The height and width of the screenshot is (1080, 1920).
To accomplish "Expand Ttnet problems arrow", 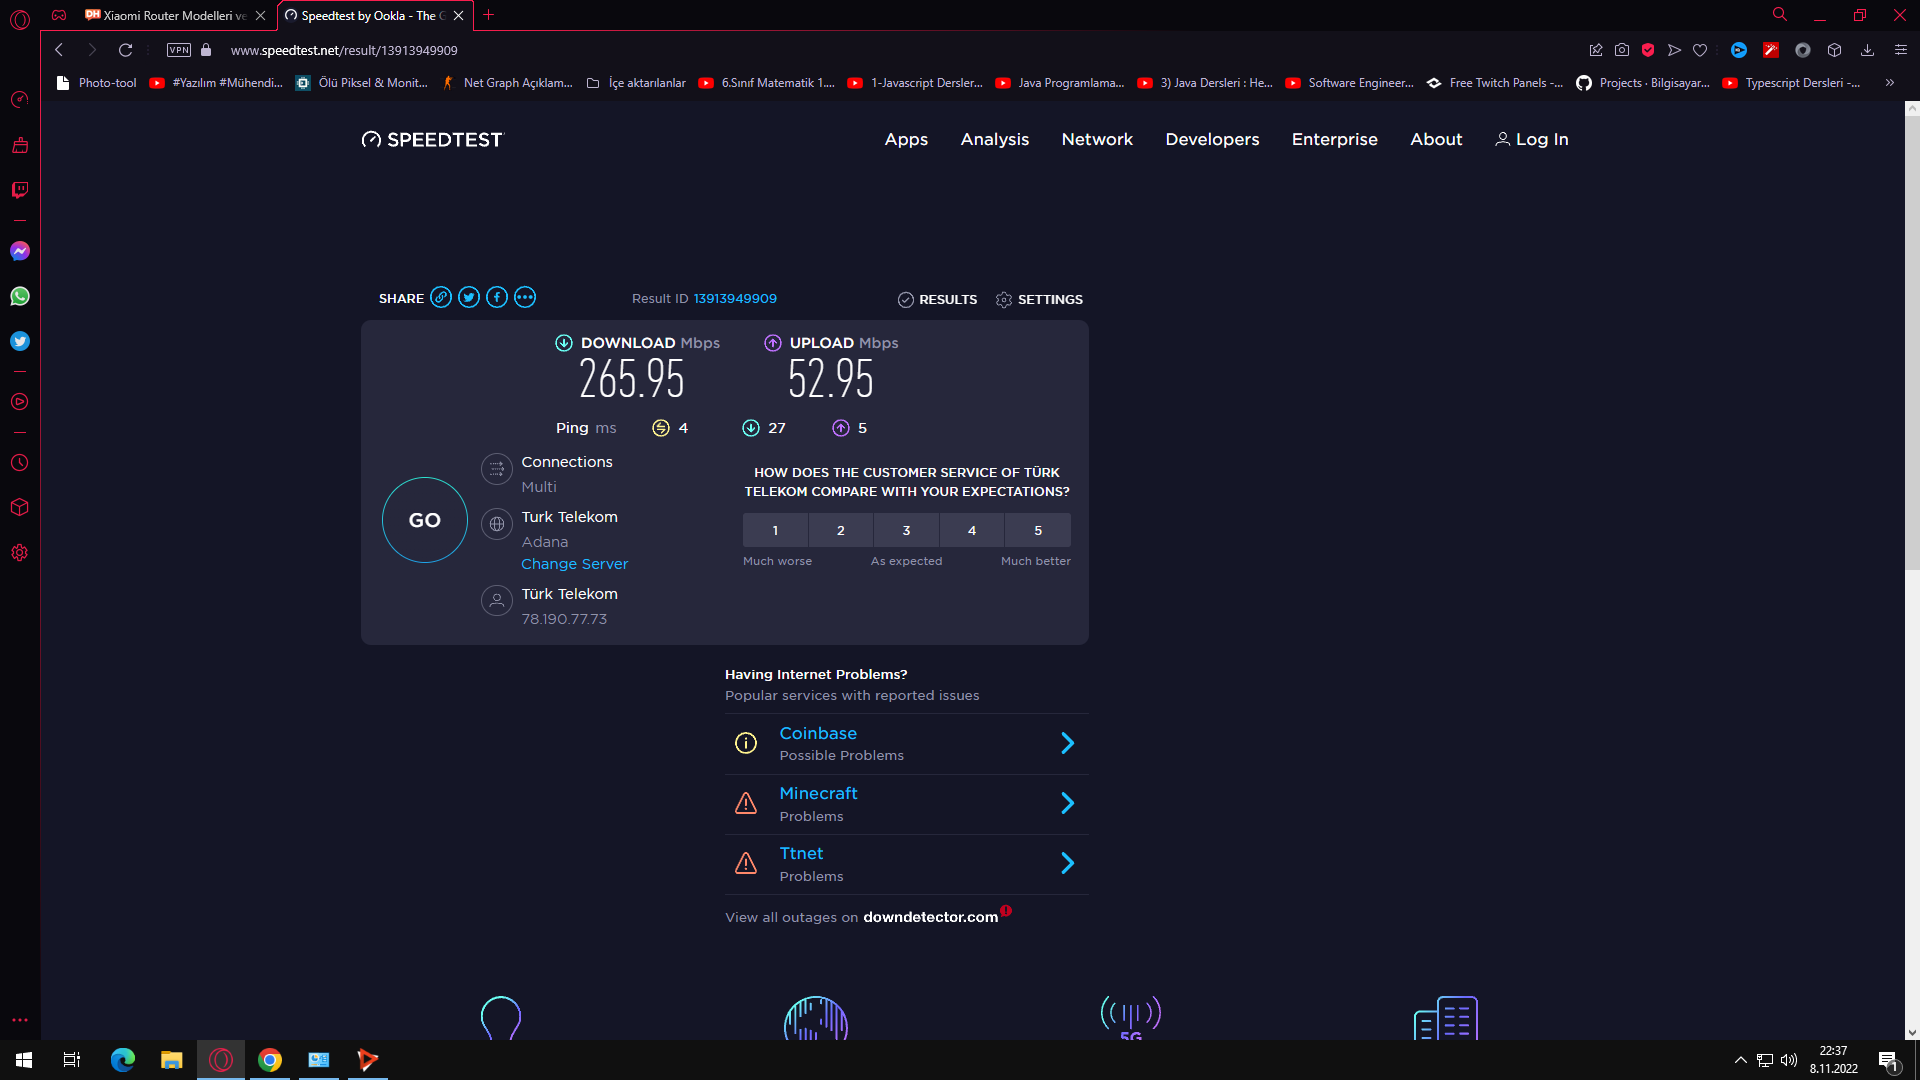I will 1067,863.
